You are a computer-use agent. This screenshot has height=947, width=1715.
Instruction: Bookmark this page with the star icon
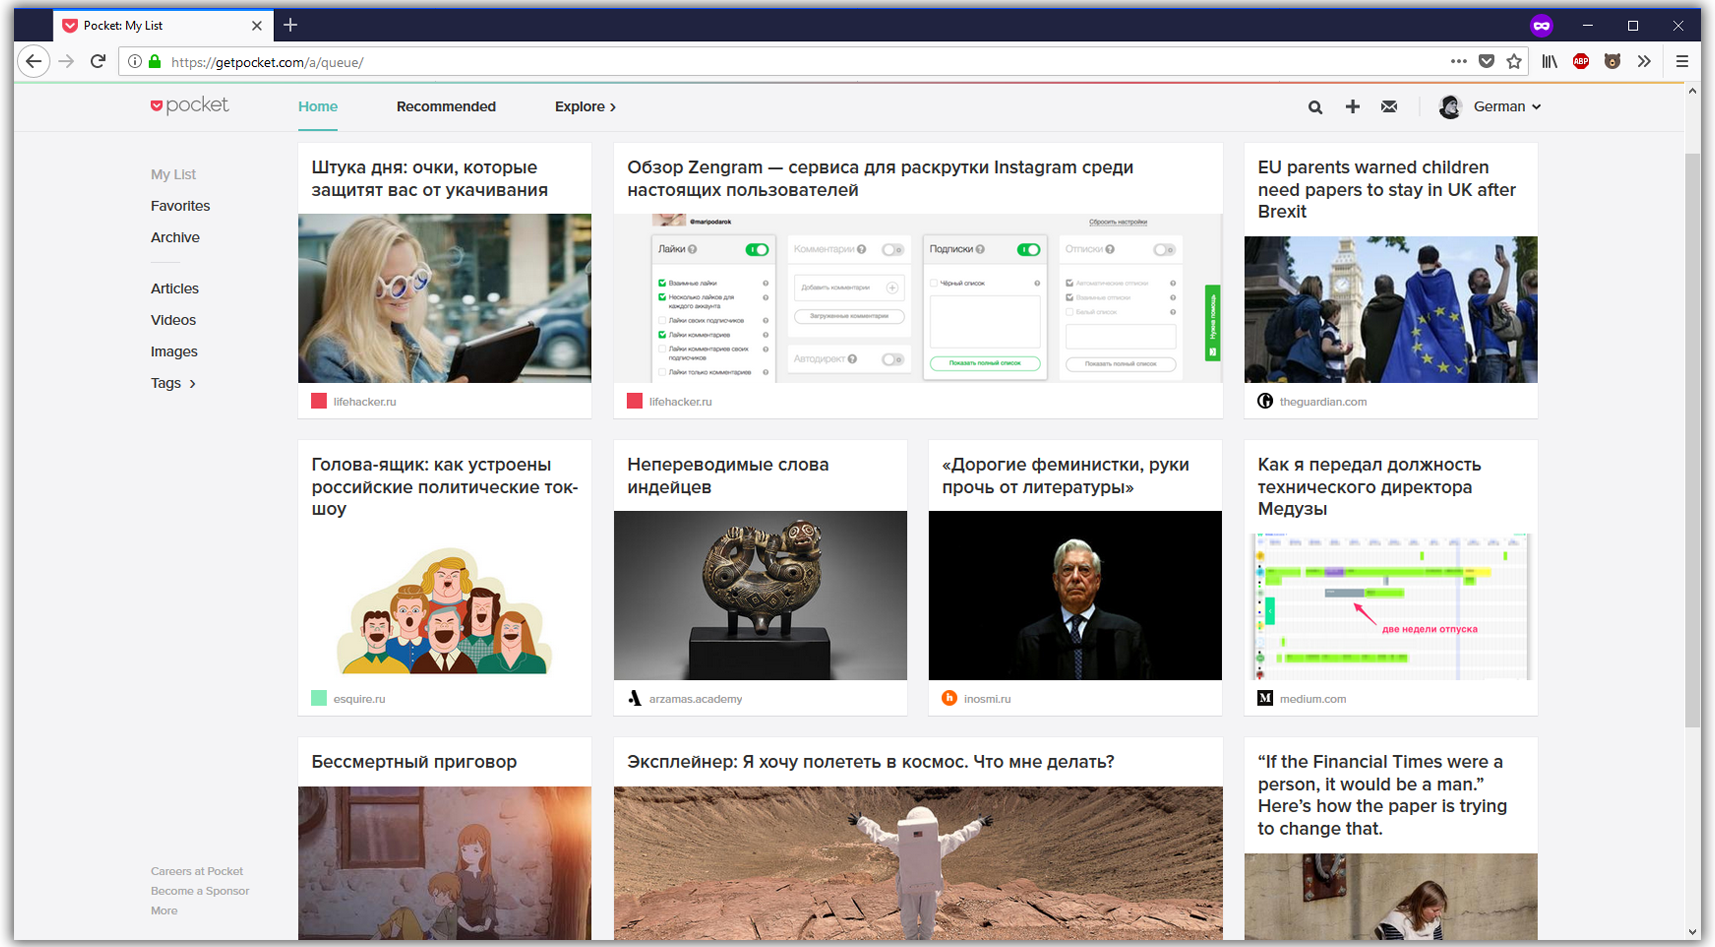[x=1514, y=62]
